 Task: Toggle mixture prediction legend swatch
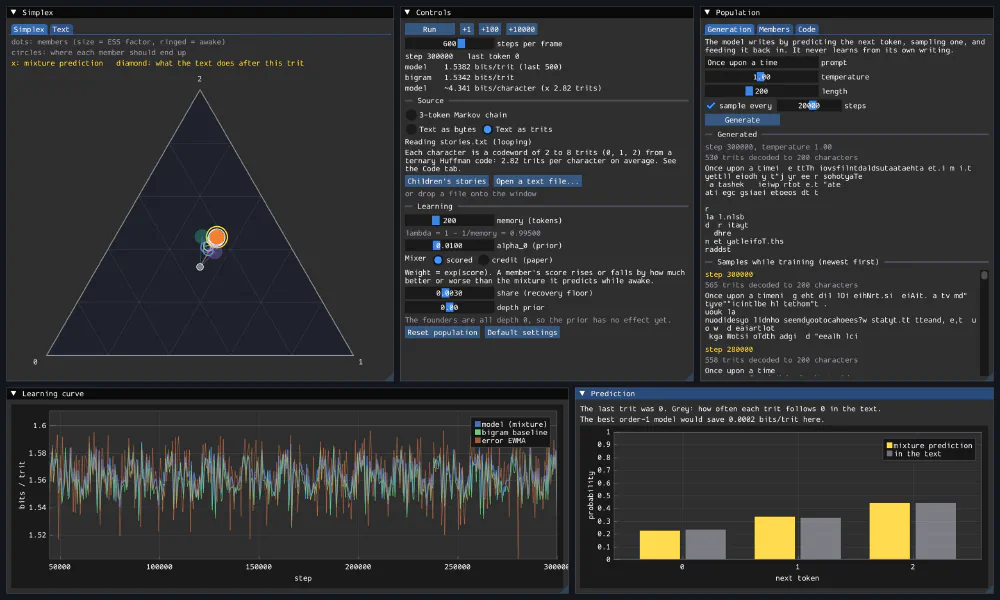coord(890,445)
